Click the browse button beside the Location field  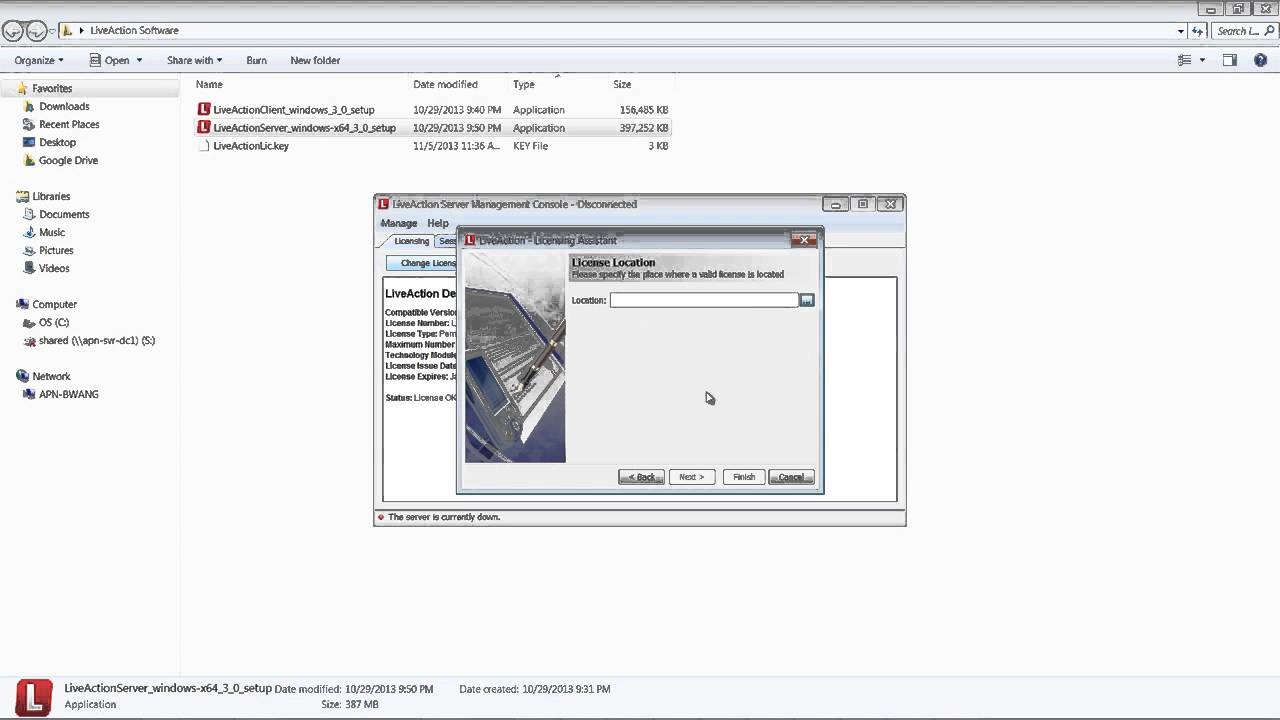coord(807,300)
